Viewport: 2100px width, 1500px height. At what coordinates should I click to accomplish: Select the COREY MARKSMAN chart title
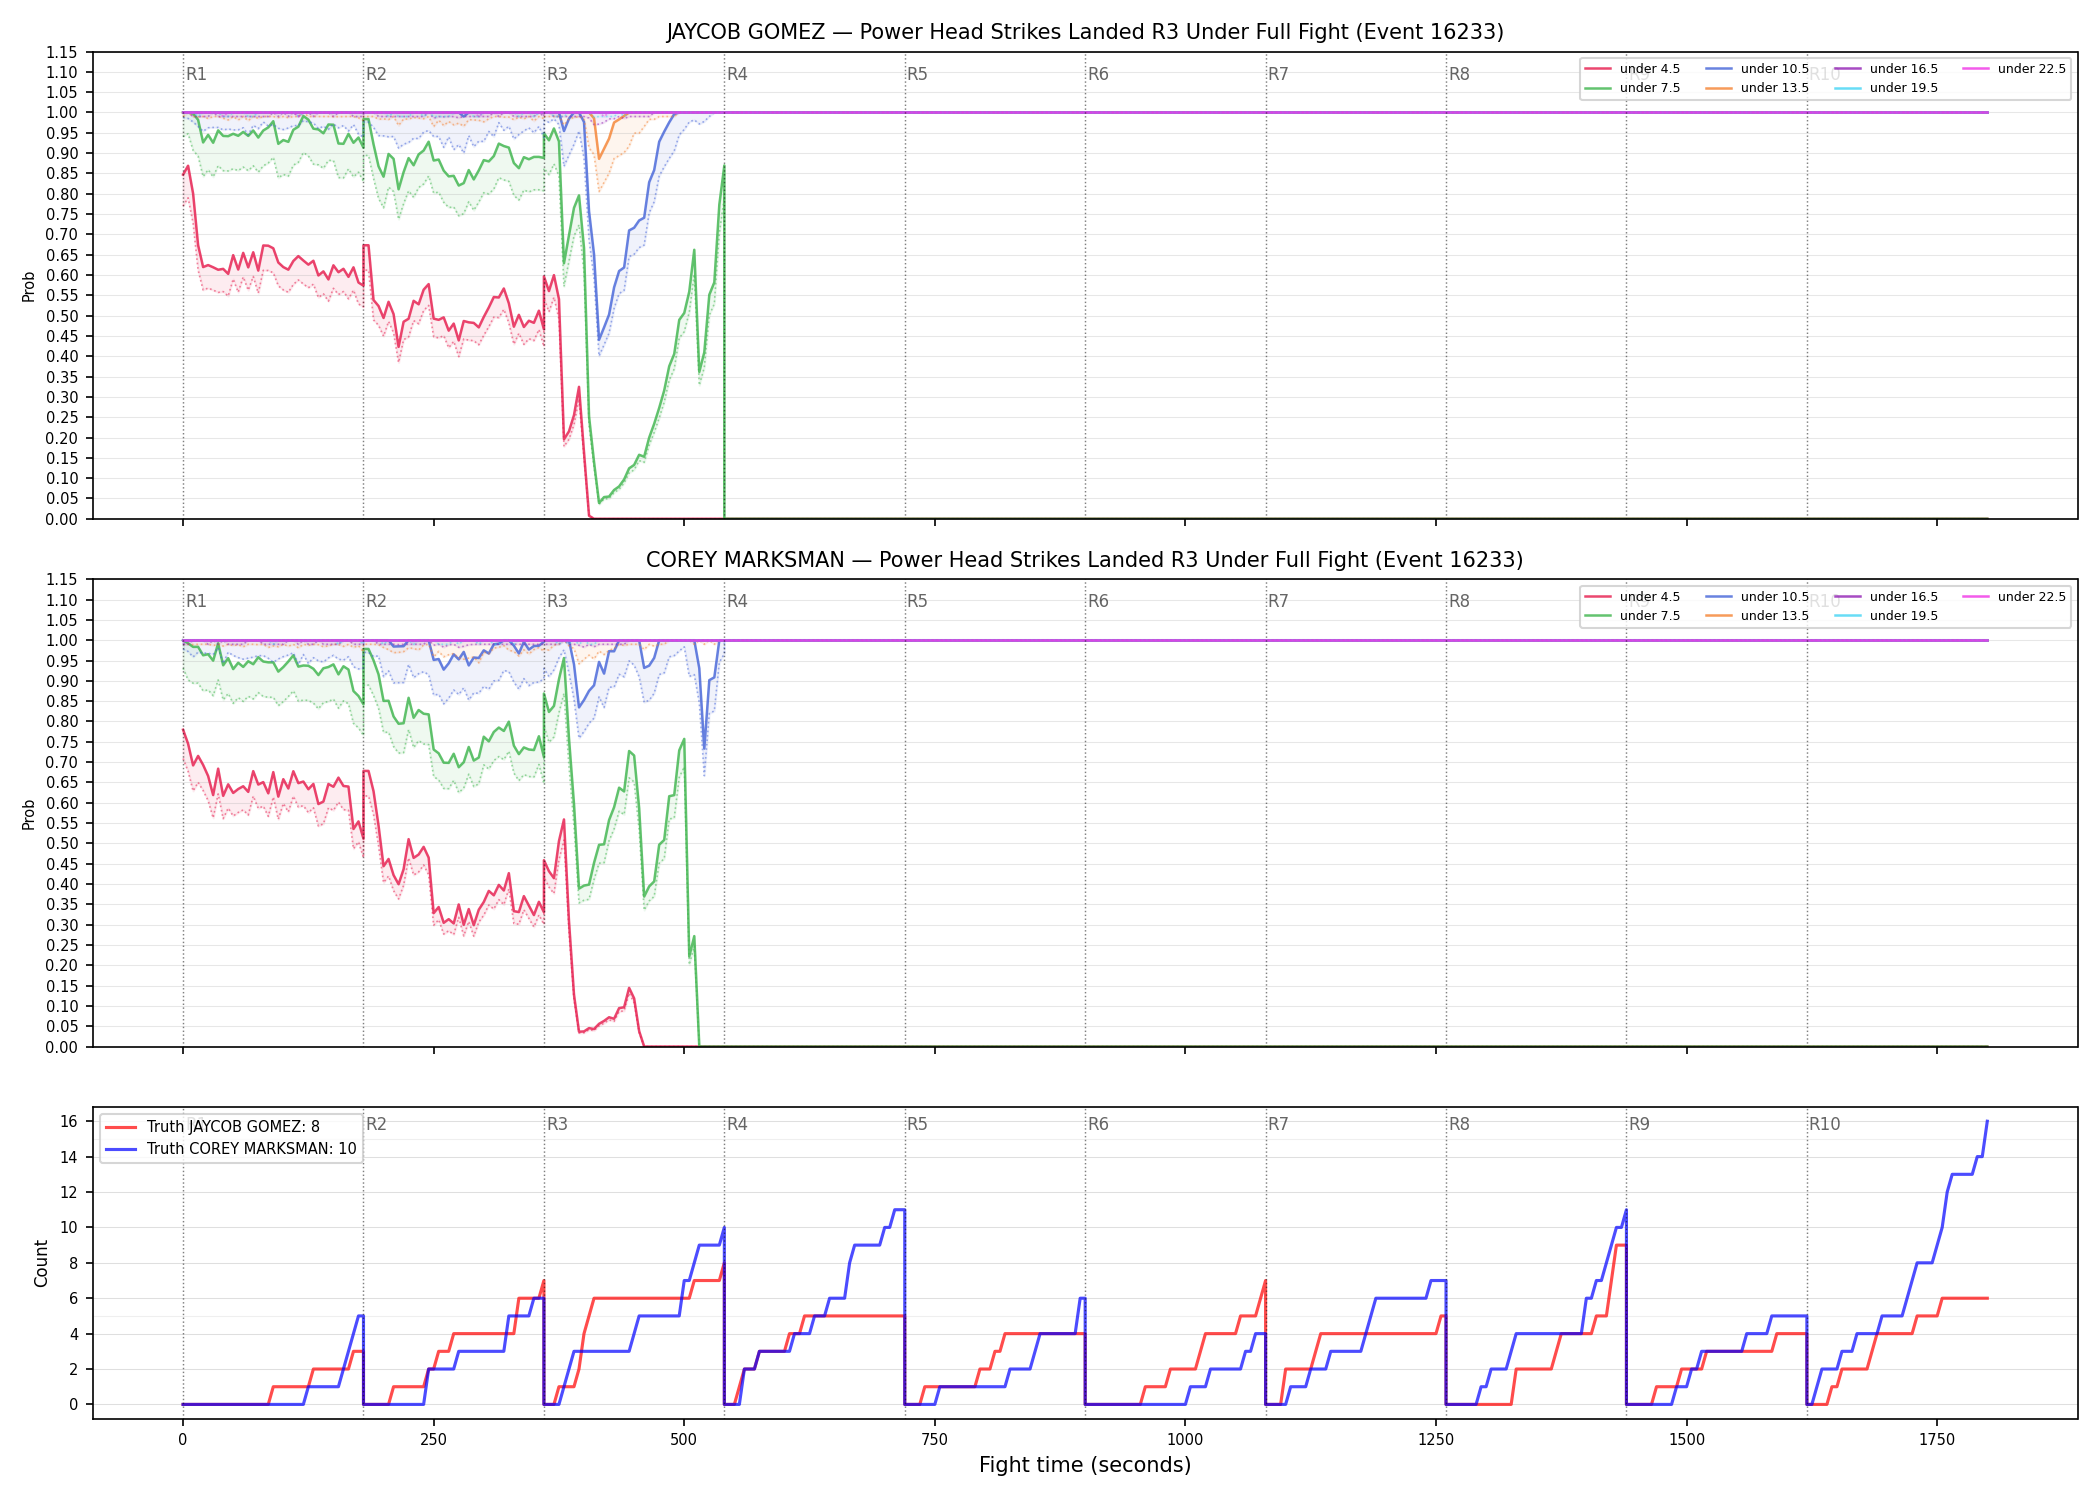point(1085,560)
